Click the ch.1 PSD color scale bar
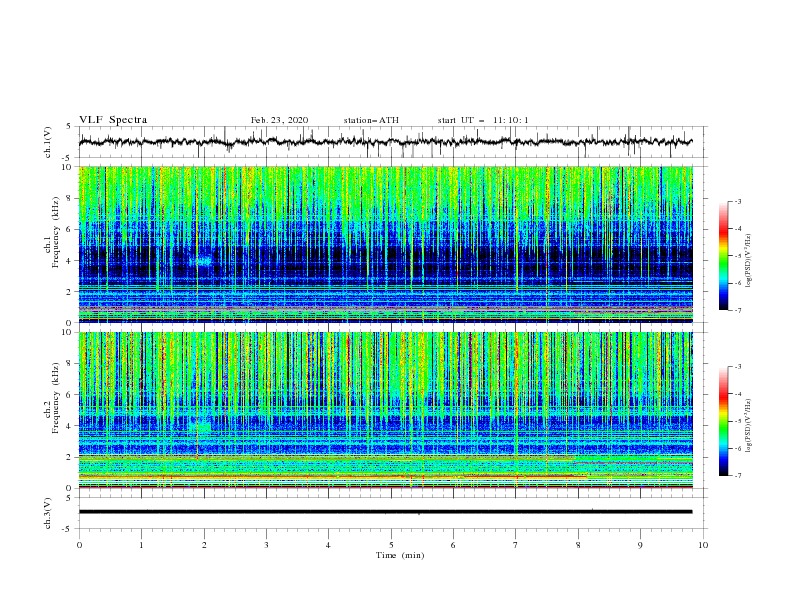792x612 pixels. (723, 256)
